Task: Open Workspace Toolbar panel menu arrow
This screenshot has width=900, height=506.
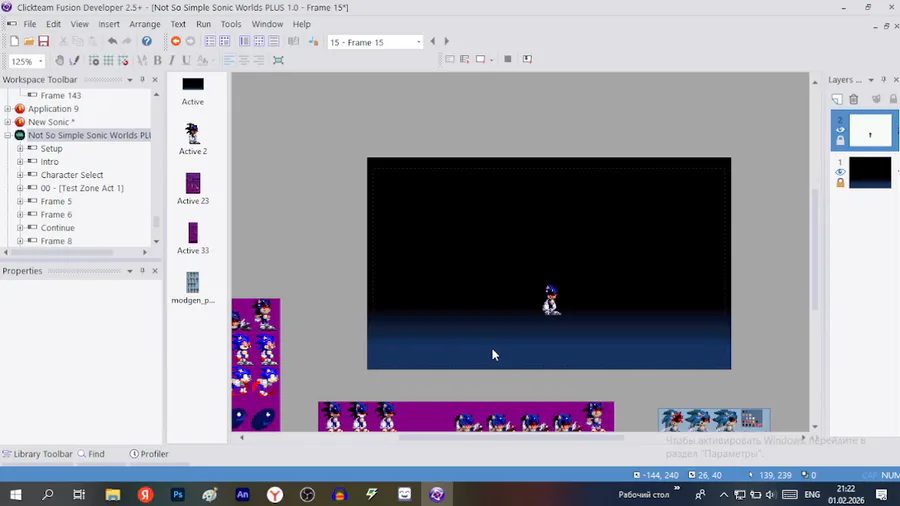Action: coord(130,80)
